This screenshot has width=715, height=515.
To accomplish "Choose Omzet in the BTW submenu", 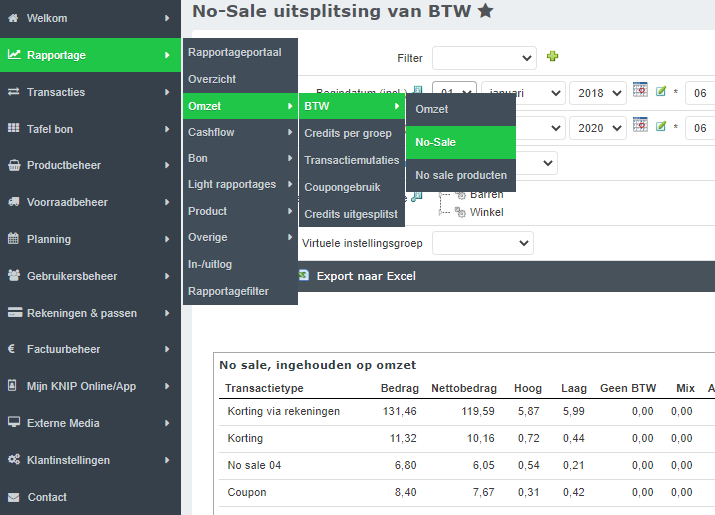I will [x=432, y=109].
